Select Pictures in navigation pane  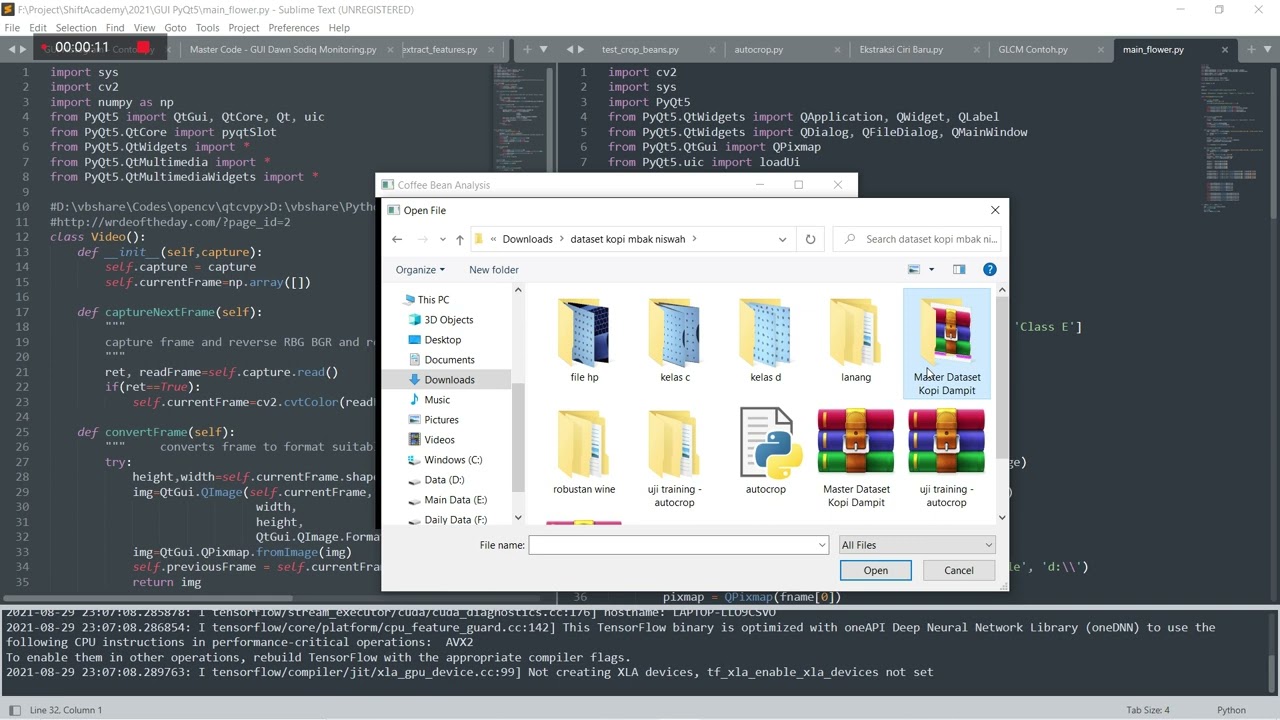441,420
